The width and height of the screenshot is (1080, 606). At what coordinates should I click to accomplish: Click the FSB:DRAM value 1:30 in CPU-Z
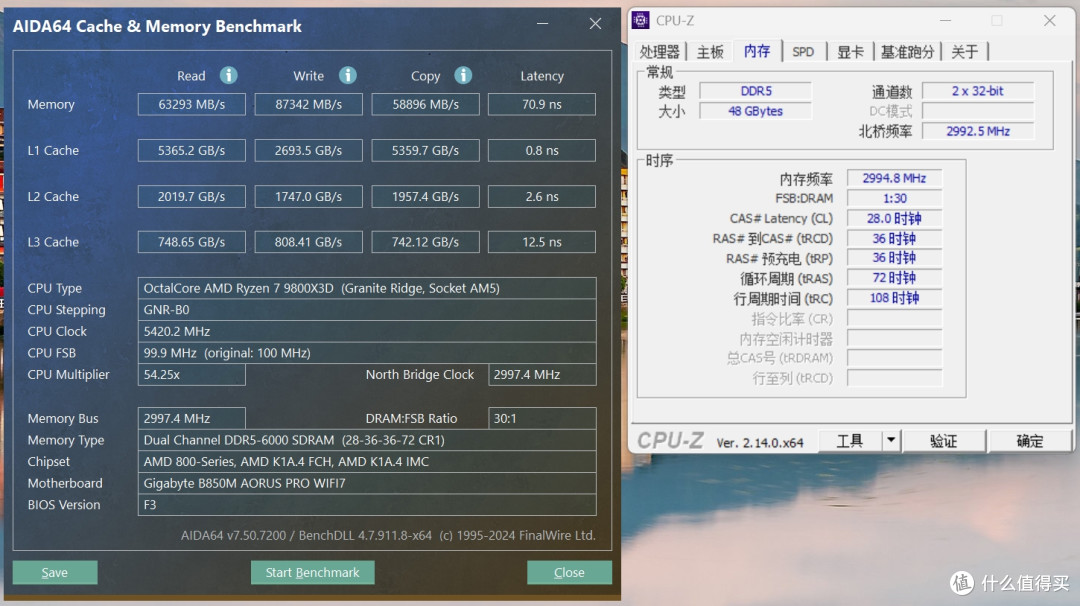pyautogui.click(x=894, y=198)
